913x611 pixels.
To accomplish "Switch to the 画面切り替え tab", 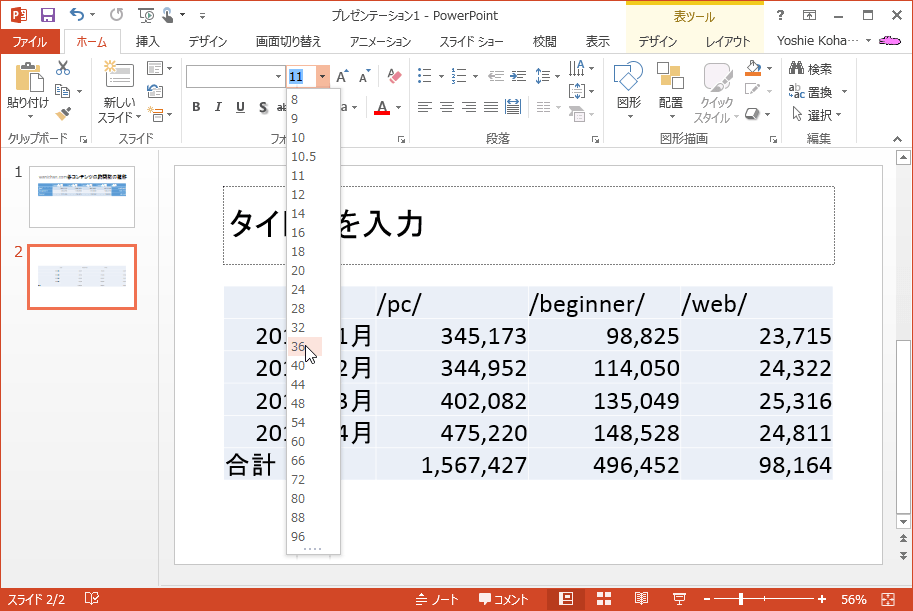I will (x=288, y=41).
